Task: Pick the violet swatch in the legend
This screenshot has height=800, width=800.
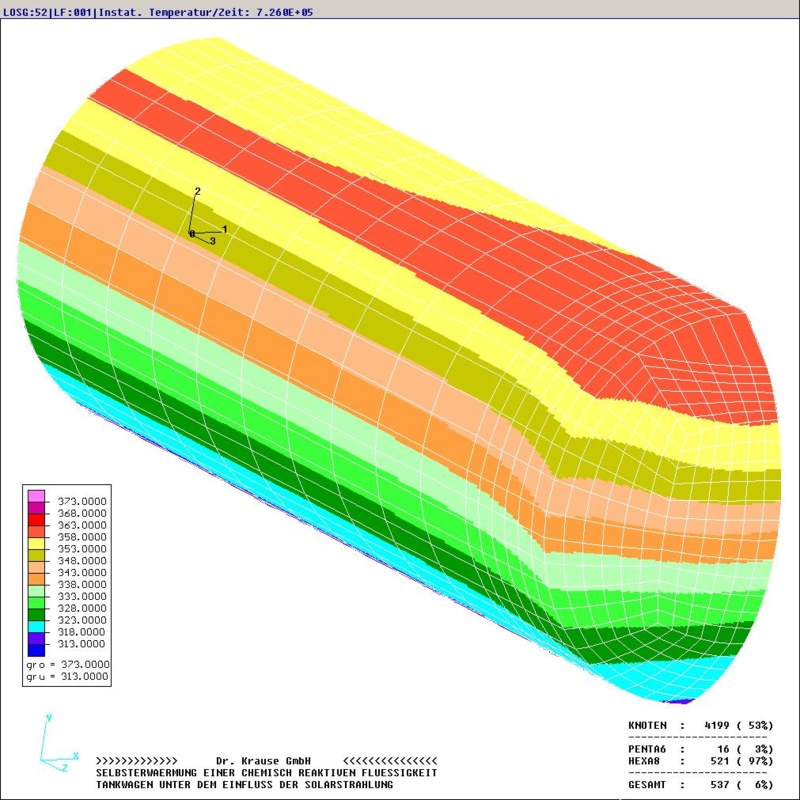Action: (36, 638)
